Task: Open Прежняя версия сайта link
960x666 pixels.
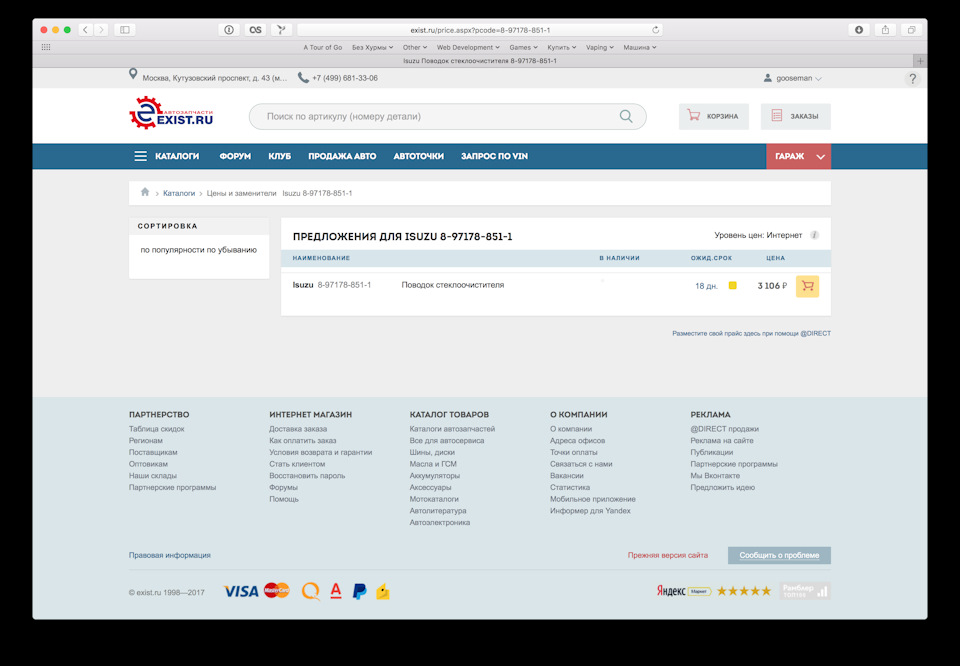Action: click(667, 555)
